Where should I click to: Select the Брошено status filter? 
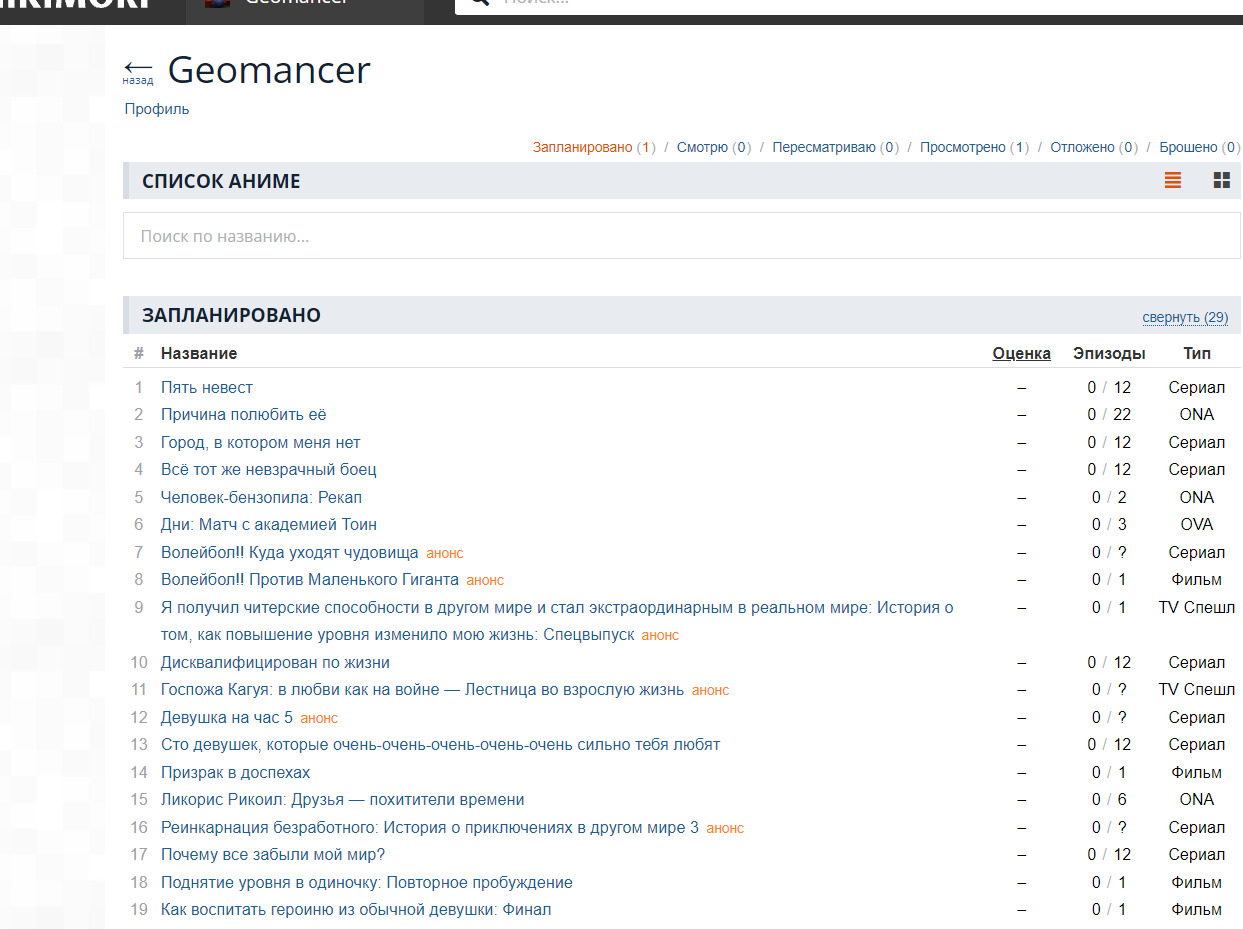1188,147
